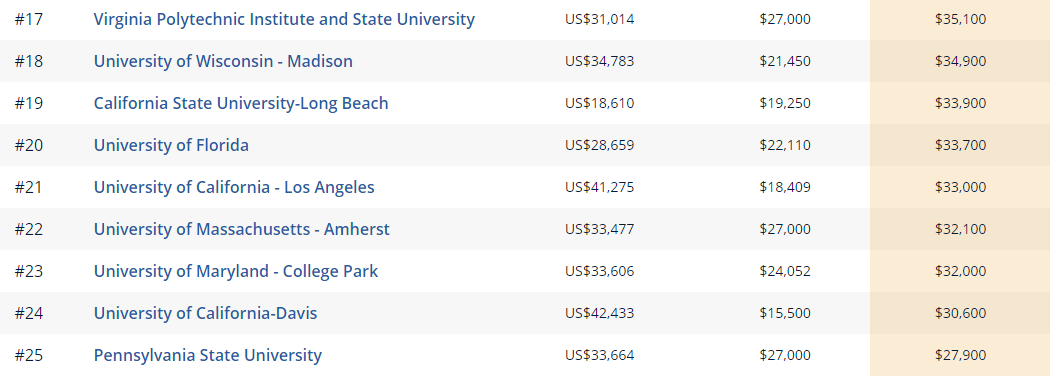
Task: Open University of Massachusetts - Amherst link
Action: click(x=242, y=229)
